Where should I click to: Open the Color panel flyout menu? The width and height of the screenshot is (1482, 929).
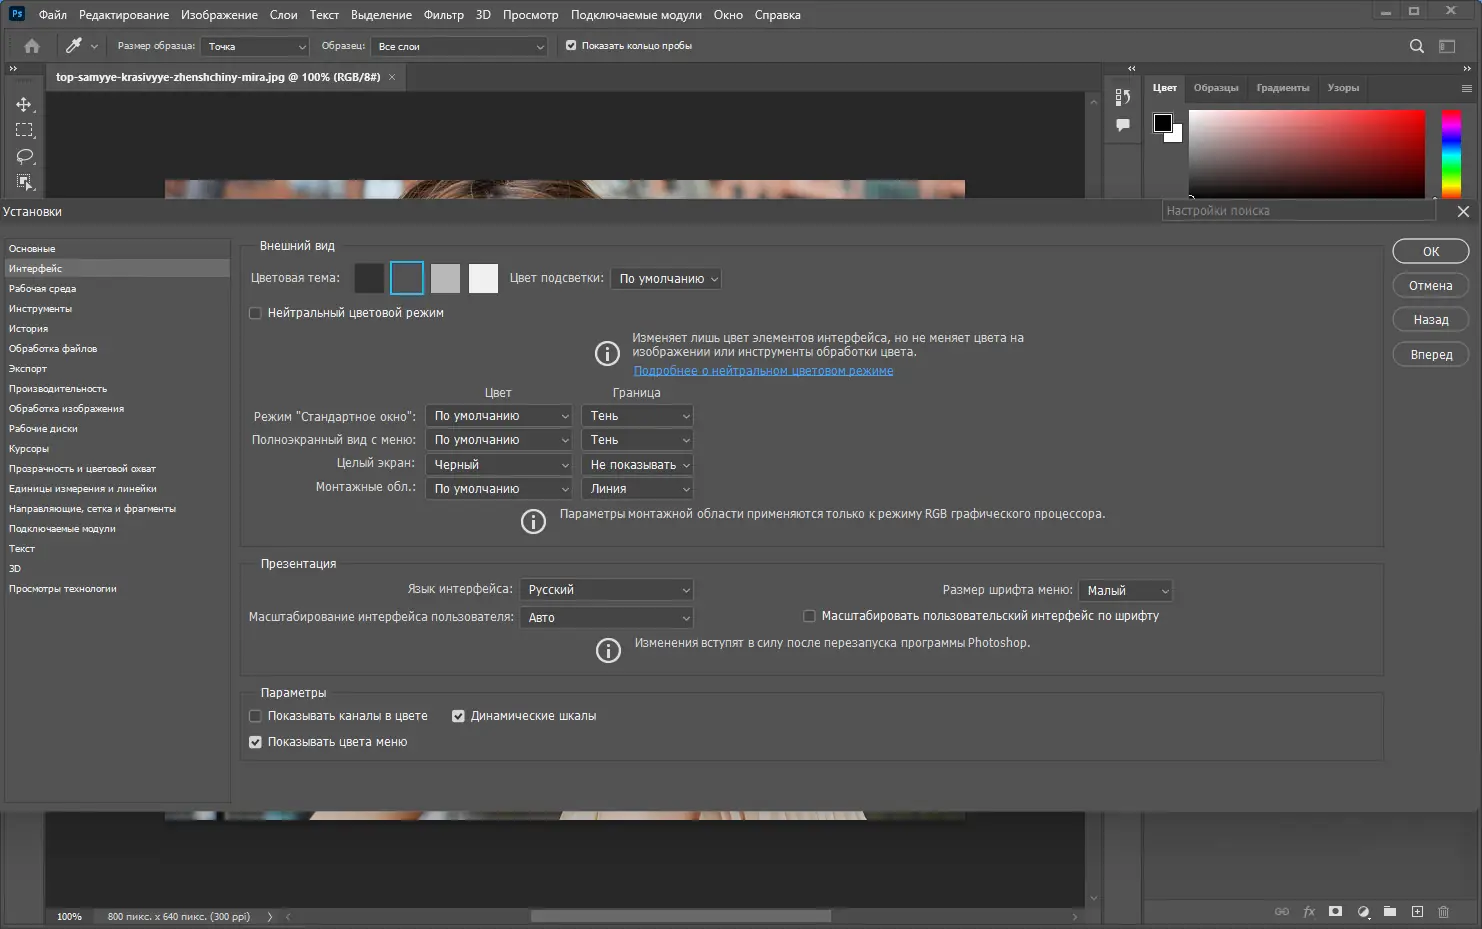[1467, 88]
